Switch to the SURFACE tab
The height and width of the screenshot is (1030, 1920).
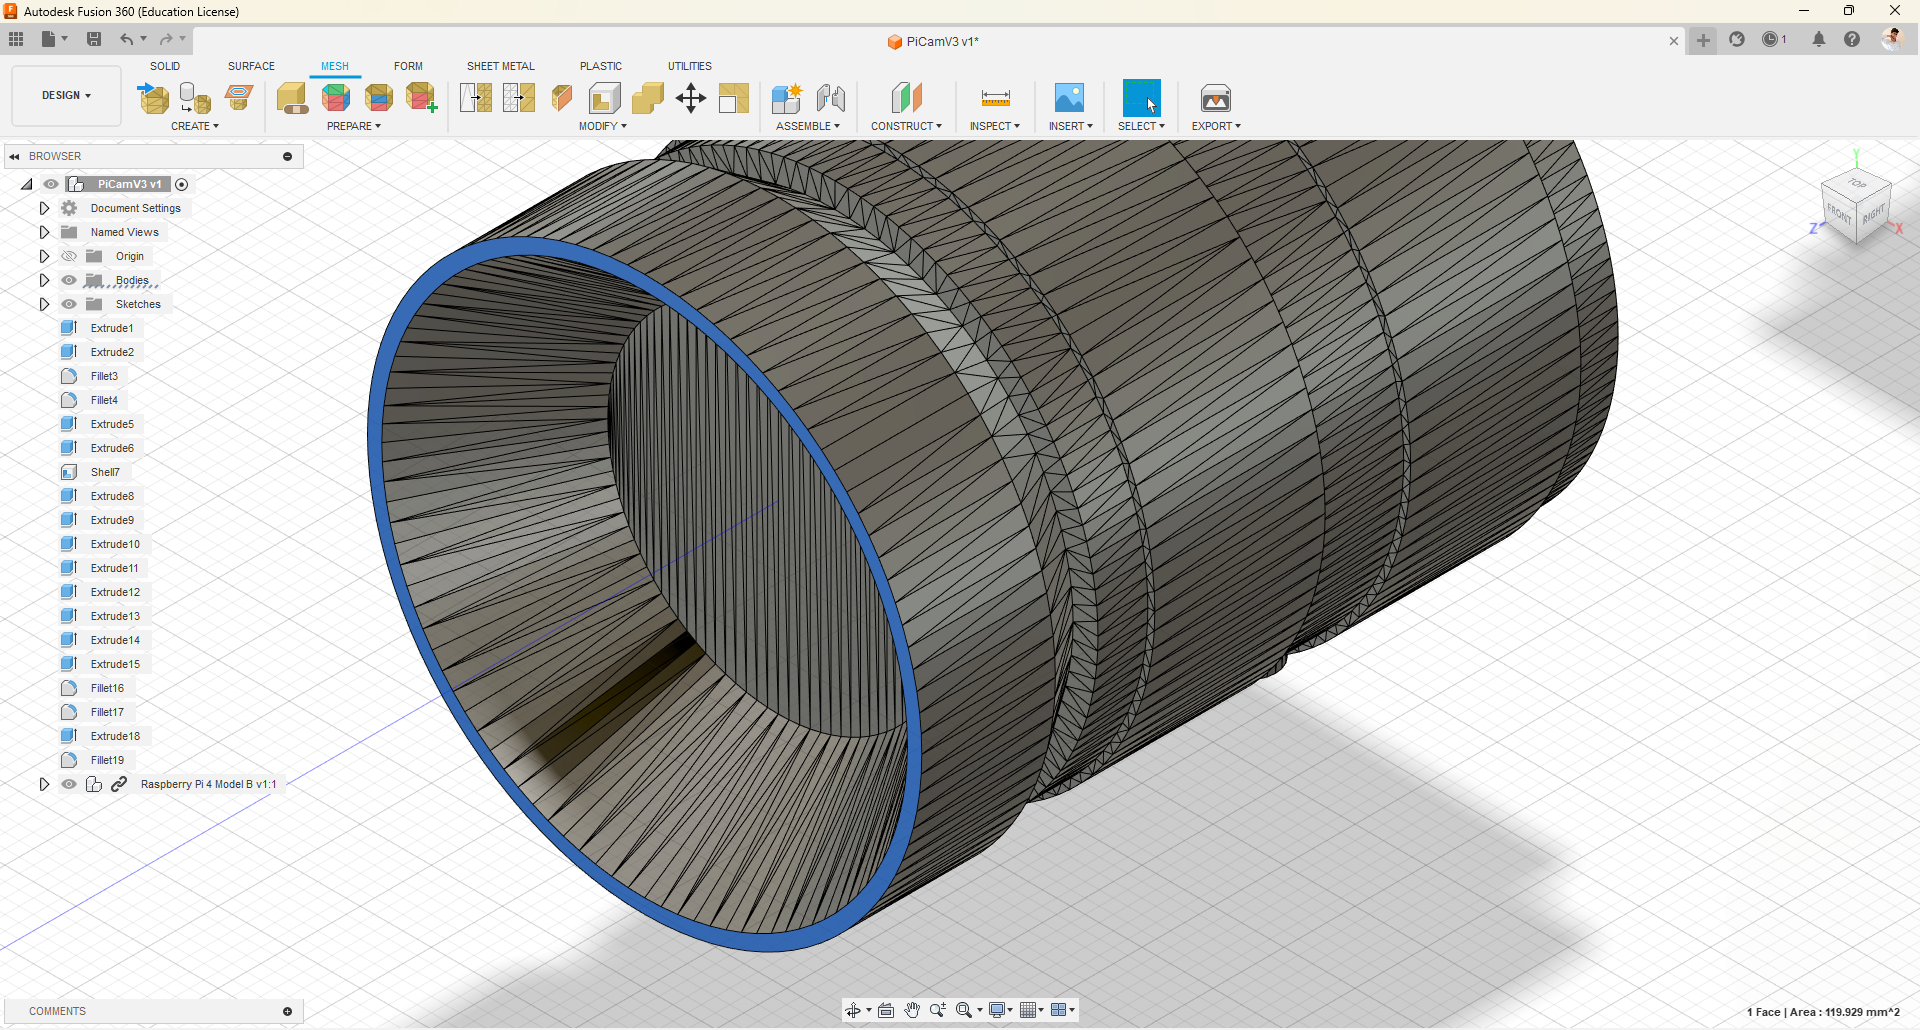251,66
